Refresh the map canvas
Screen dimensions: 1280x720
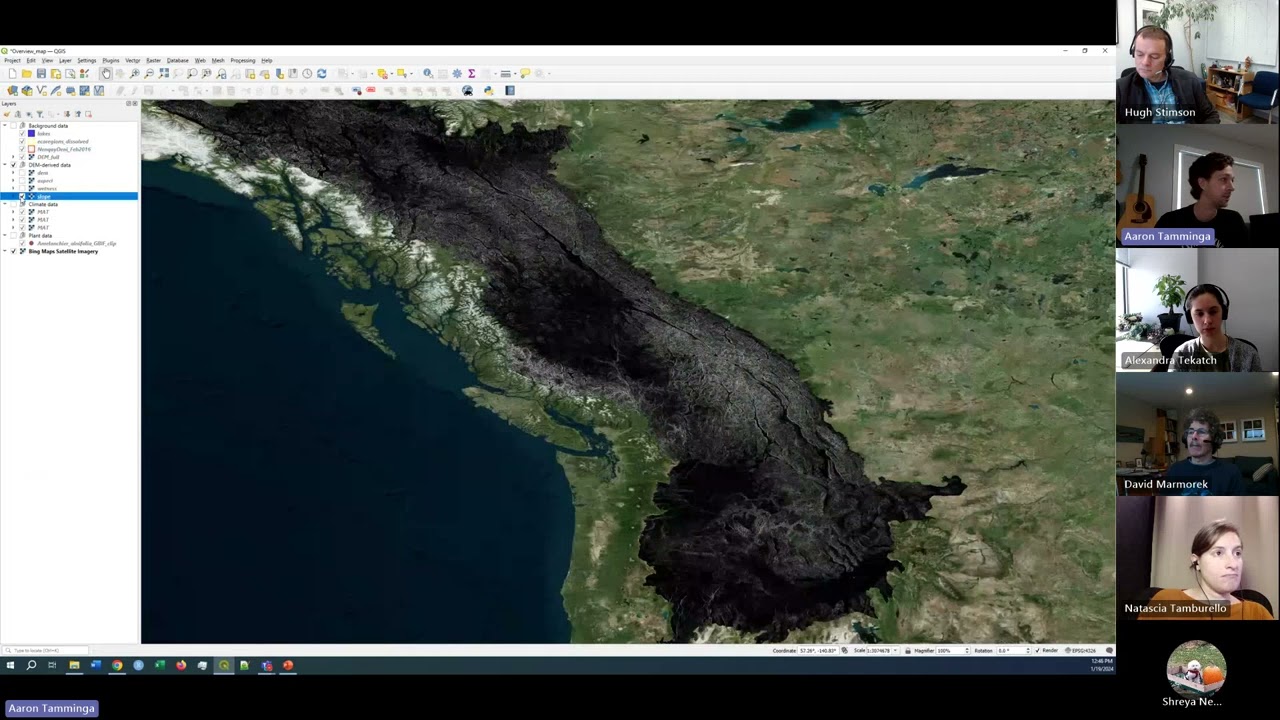(x=322, y=73)
